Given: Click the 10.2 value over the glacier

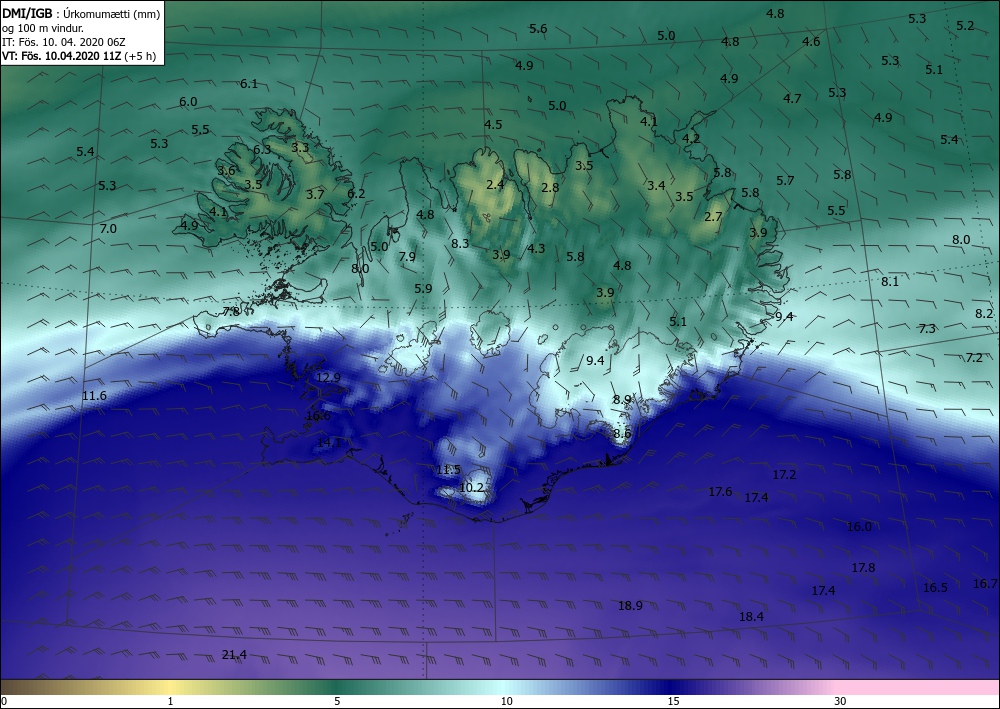Looking at the screenshot, I should pyautogui.click(x=471, y=488).
